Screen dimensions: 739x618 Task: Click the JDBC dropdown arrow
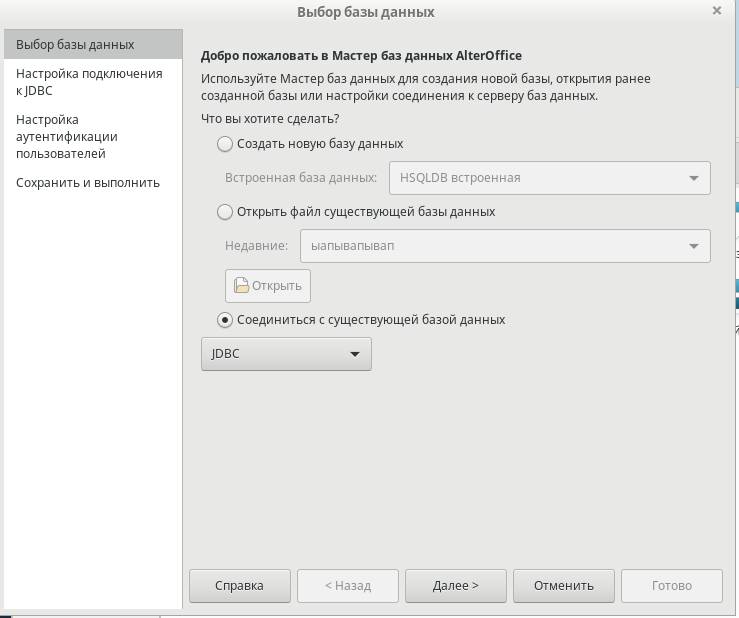pyautogui.click(x=355, y=354)
